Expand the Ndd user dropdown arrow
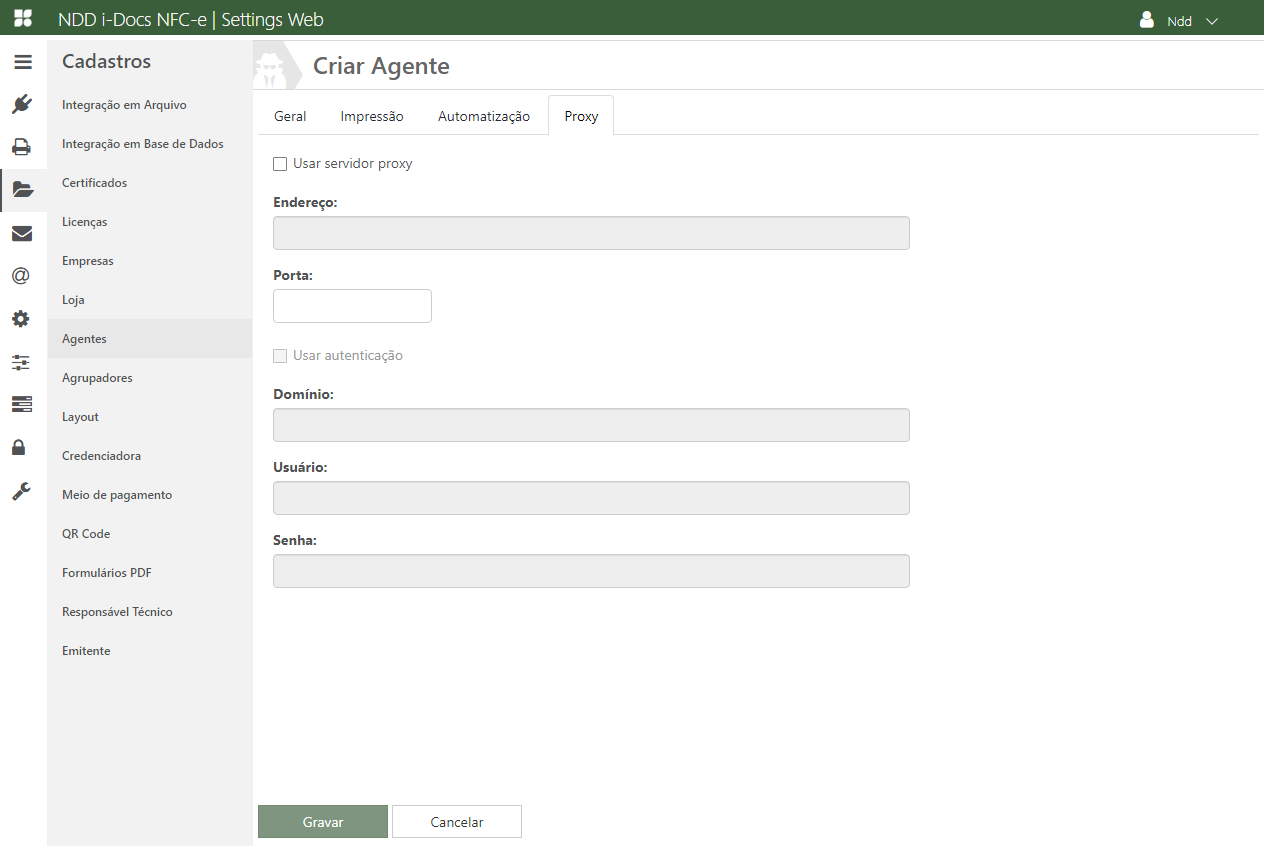Viewport: 1264px width, 846px height. click(1212, 21)
